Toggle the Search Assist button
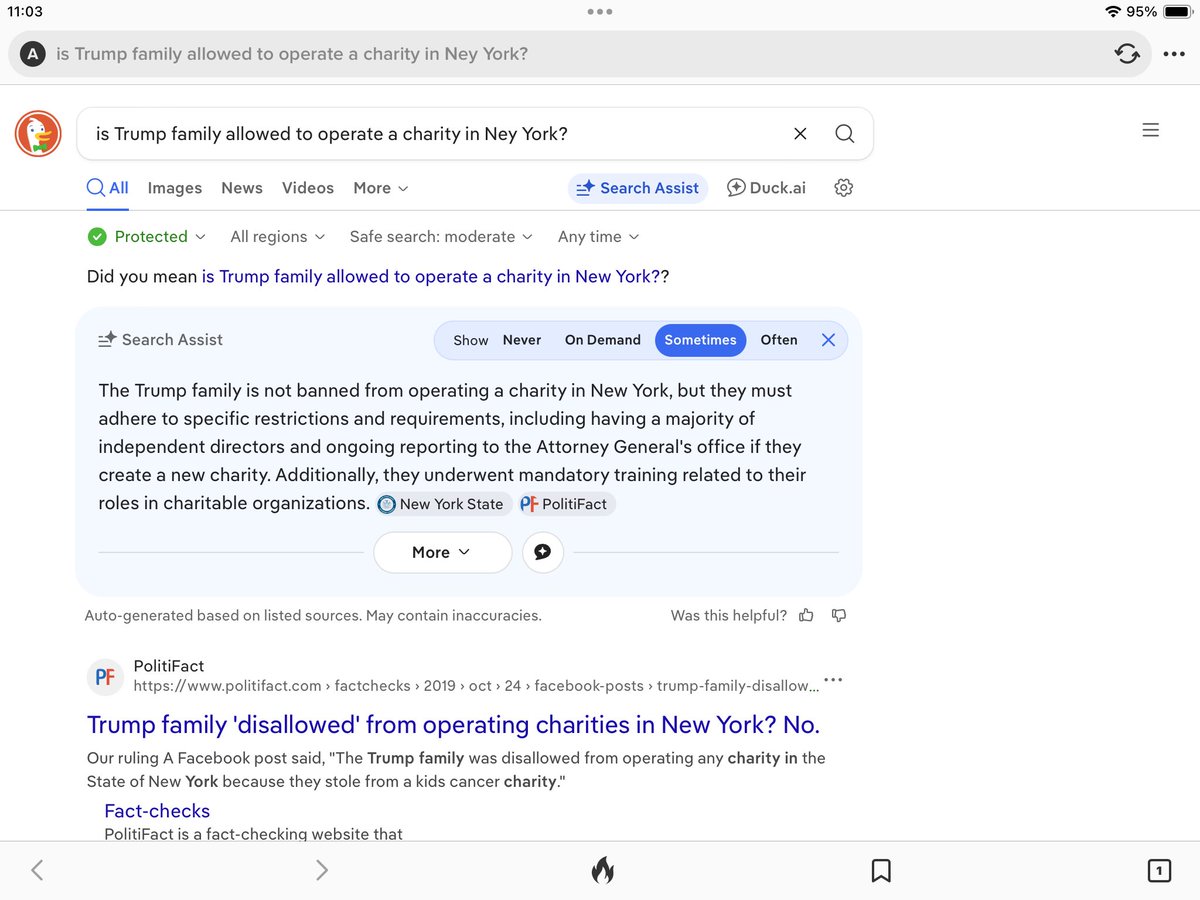The image size is (1200, 900). (638, 188)
